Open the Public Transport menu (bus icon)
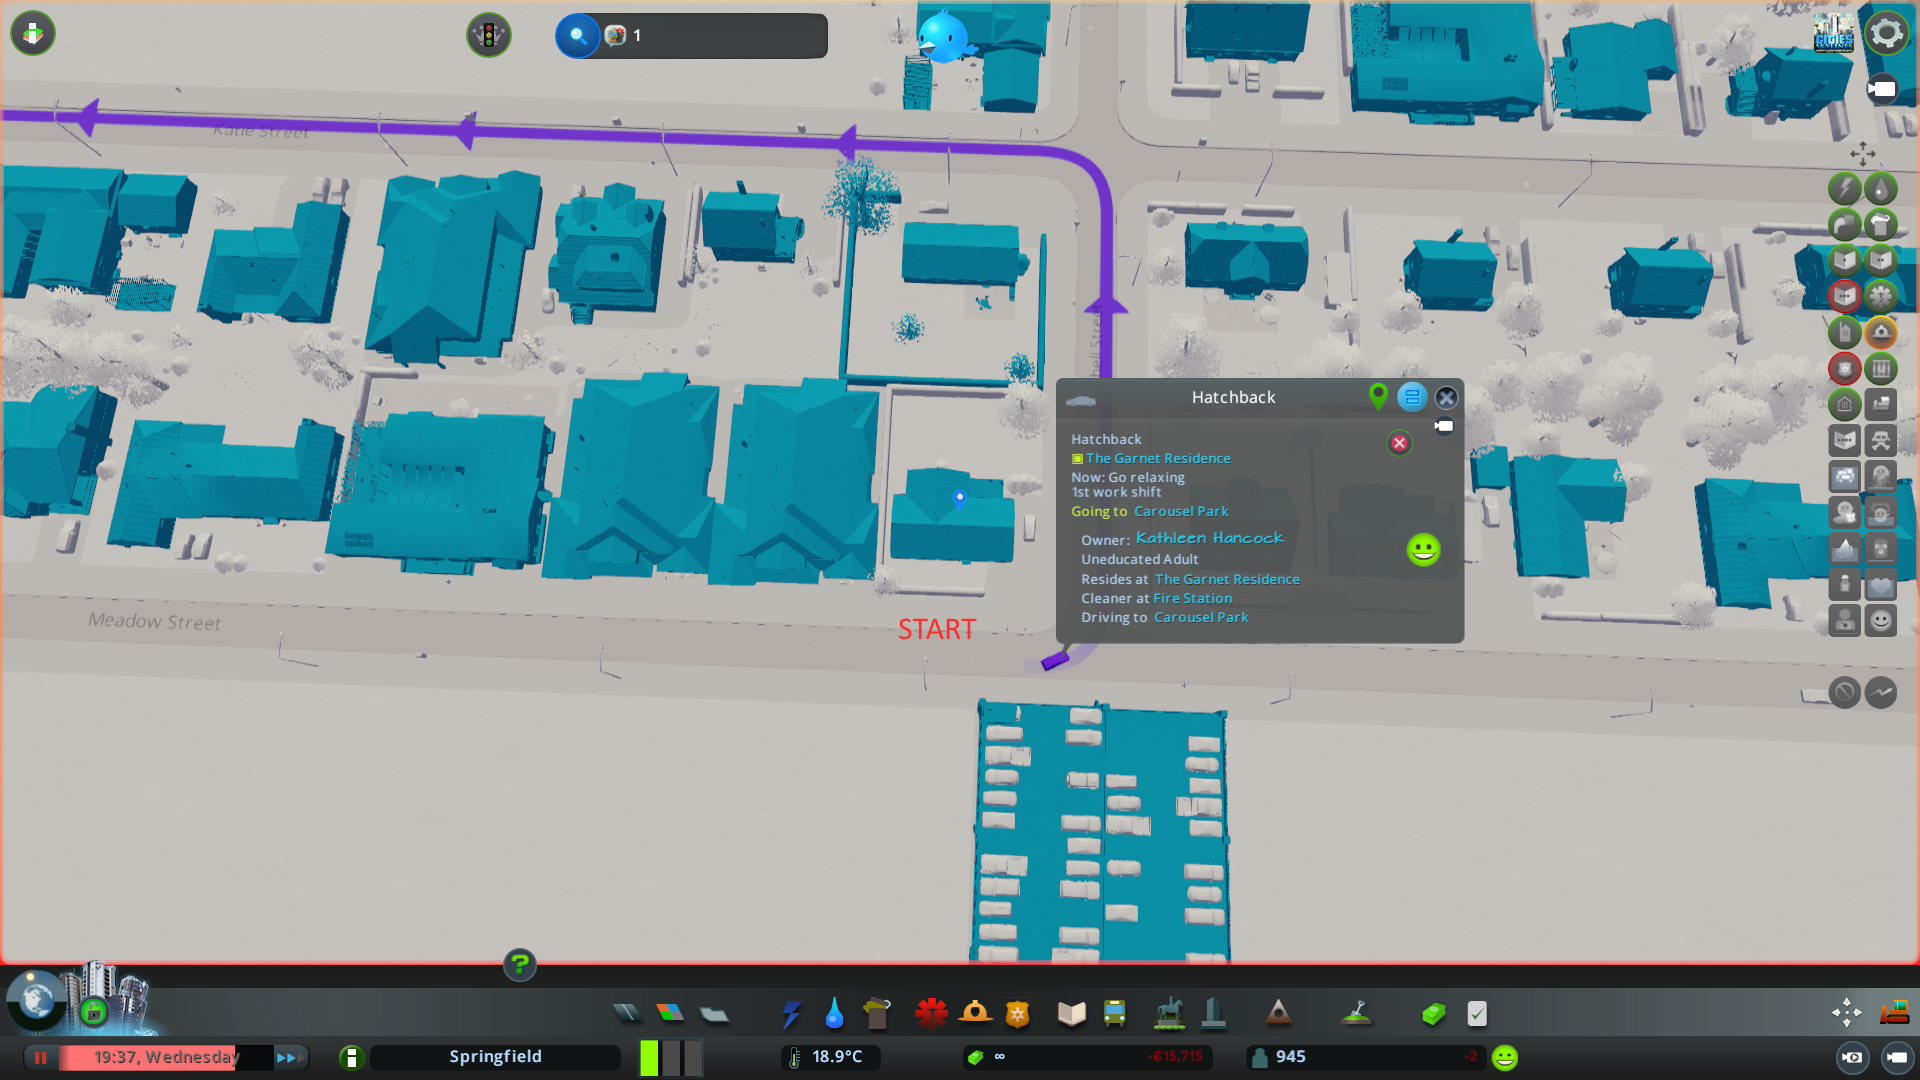Viewport: 1920px width, 1080px height. coord(1115,1013)
